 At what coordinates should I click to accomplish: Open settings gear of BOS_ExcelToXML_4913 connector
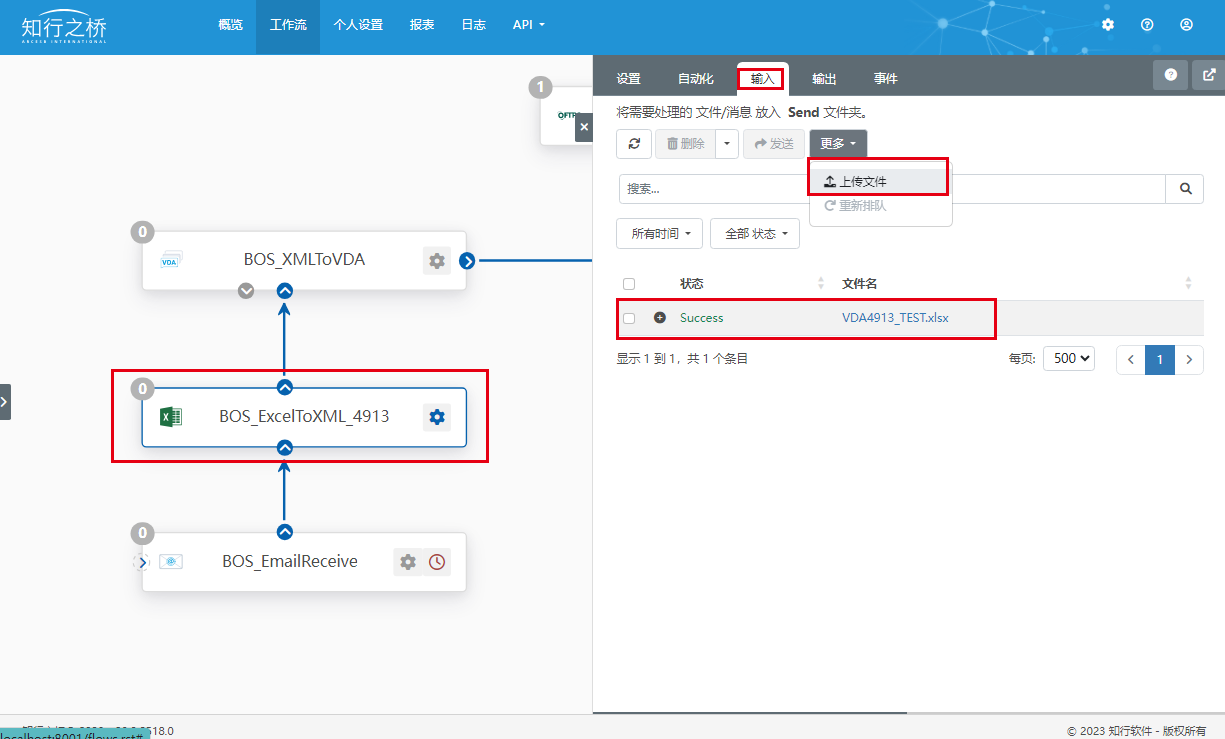tap(436, 417)
